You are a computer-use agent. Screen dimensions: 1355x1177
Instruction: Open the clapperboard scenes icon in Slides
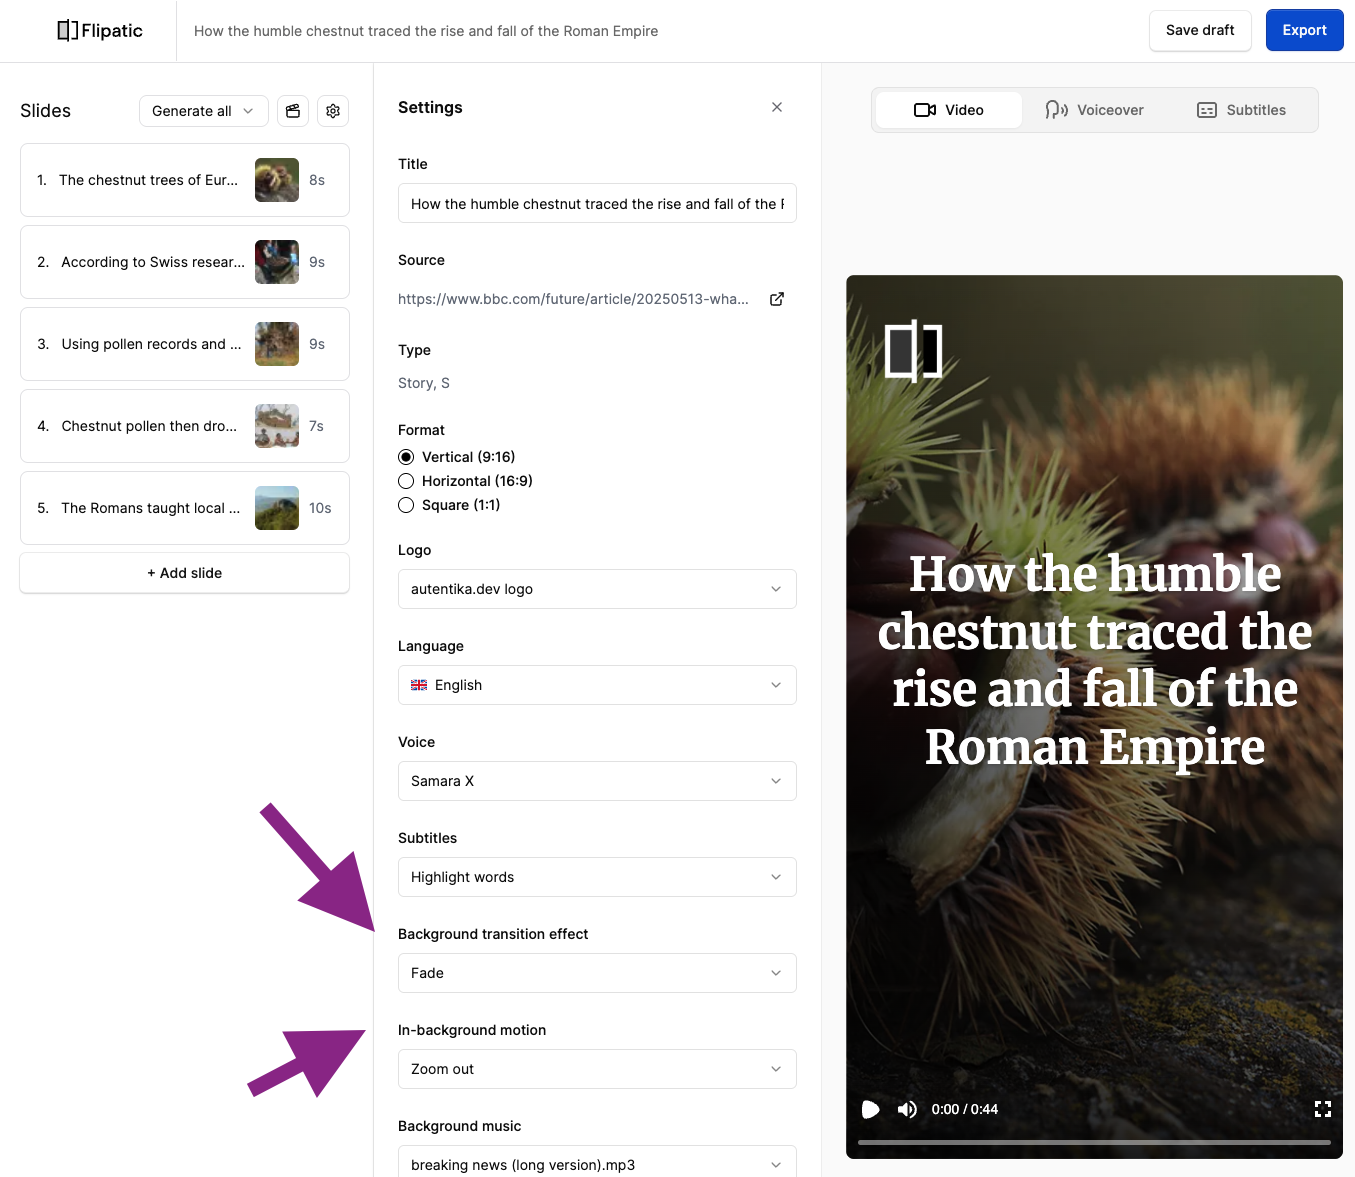point(293,111)
